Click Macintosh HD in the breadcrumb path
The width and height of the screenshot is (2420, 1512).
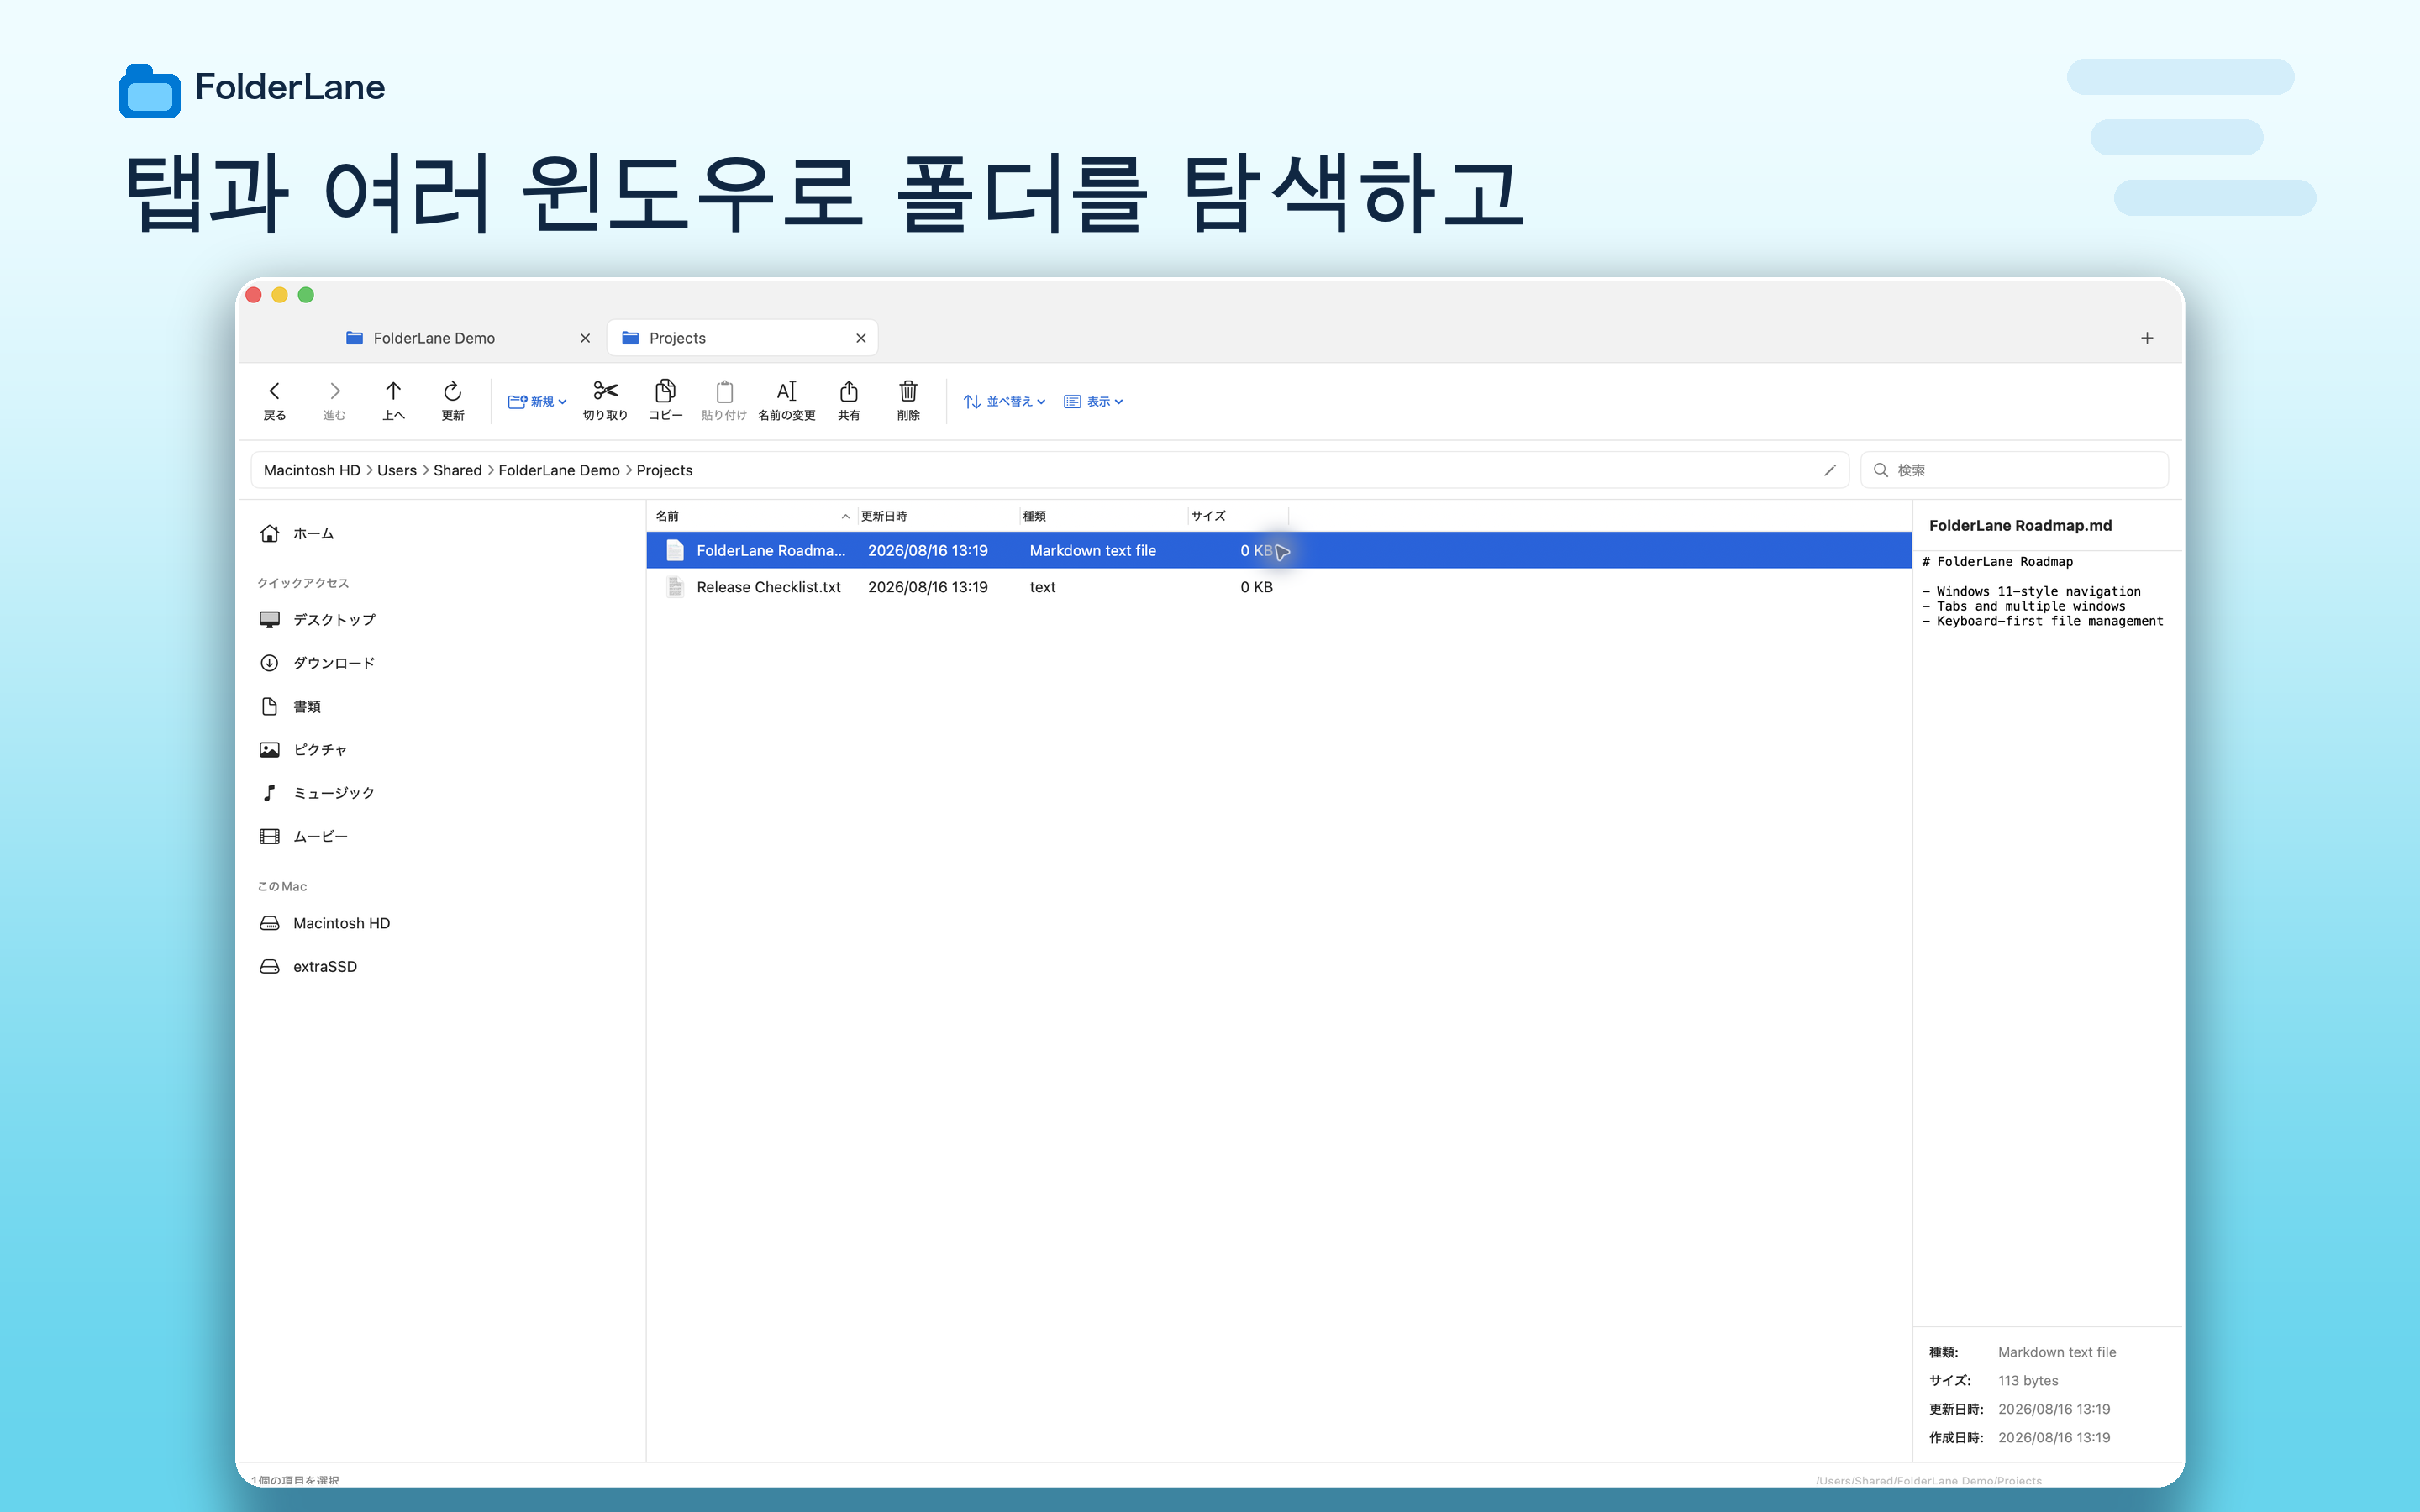(x=311, y=470)
